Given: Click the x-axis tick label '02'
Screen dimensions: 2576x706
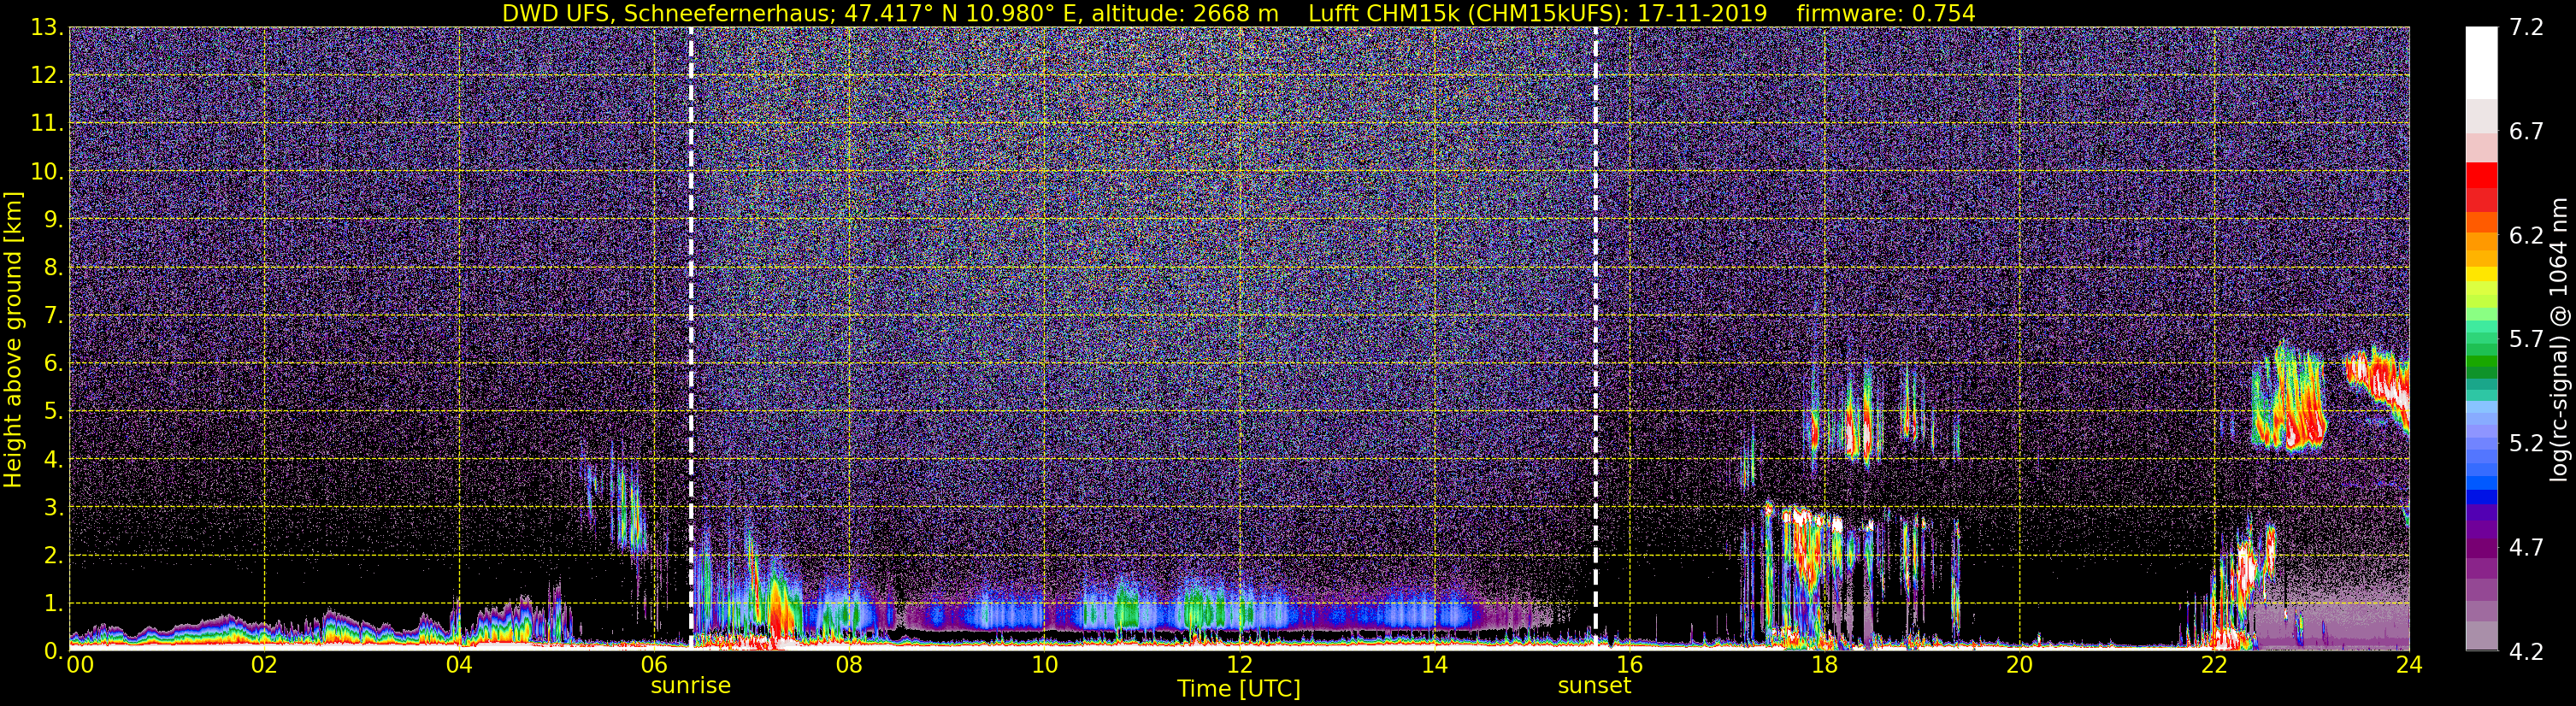Looking at the screenshot, I should coord(264,664).
